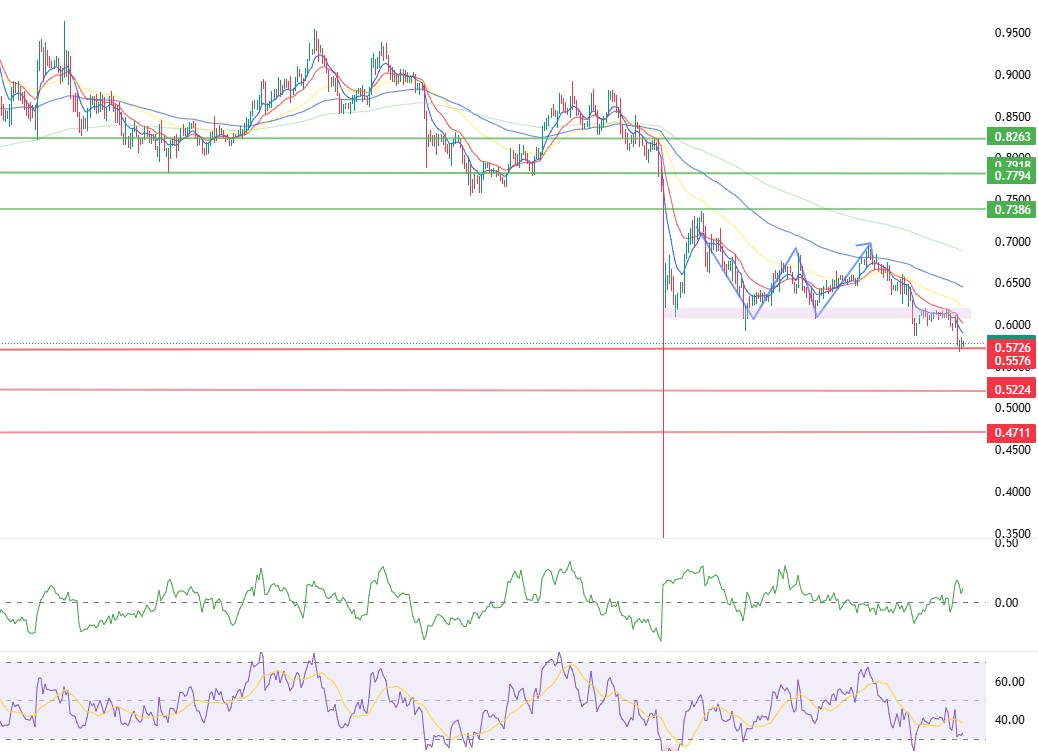The image size is (1038, 754).
Task: Select the 0.9000 price axis value
Action: (1011, 75)
